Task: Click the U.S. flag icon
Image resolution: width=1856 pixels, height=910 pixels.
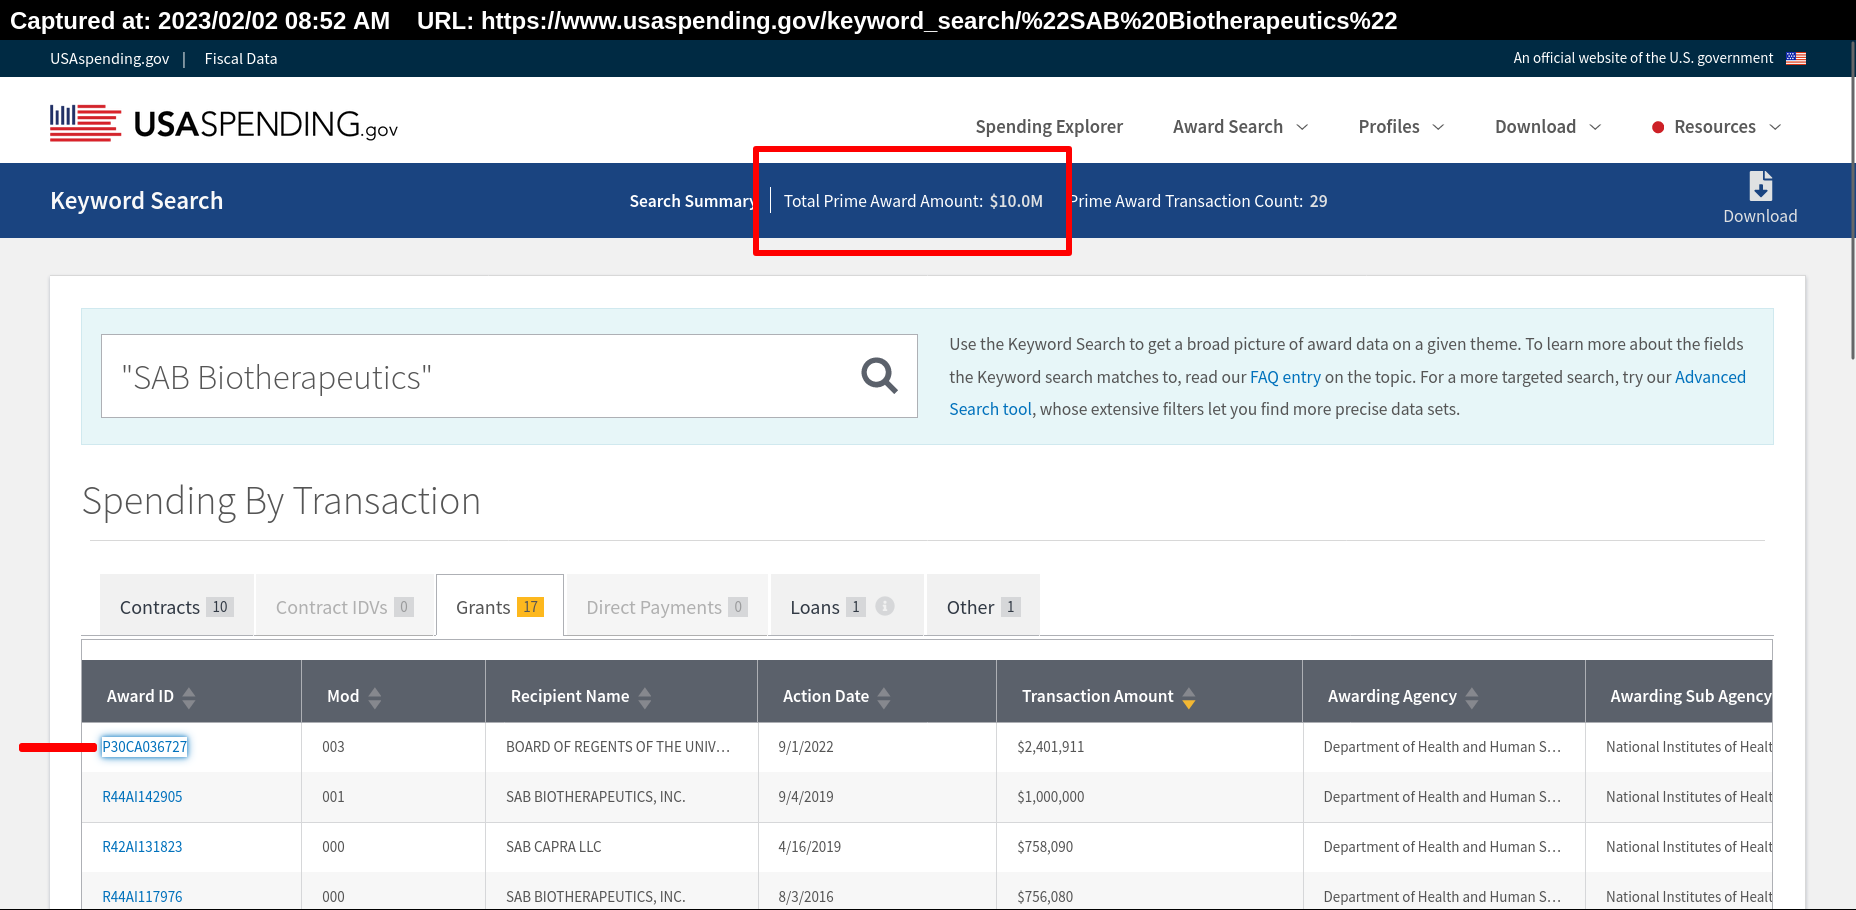Action: pos(1796,58)
